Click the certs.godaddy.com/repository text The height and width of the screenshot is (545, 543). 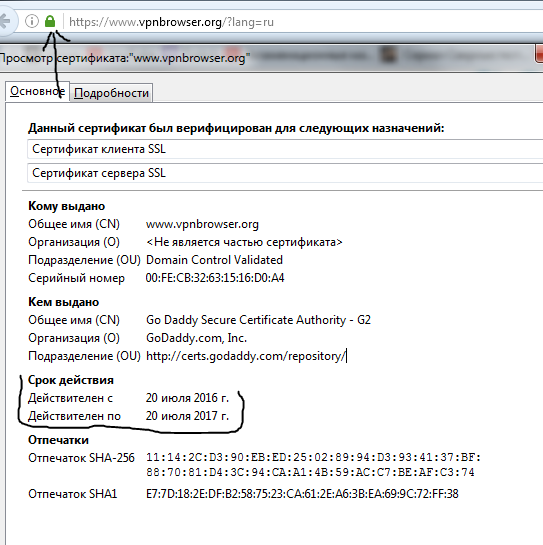(246, 356)
